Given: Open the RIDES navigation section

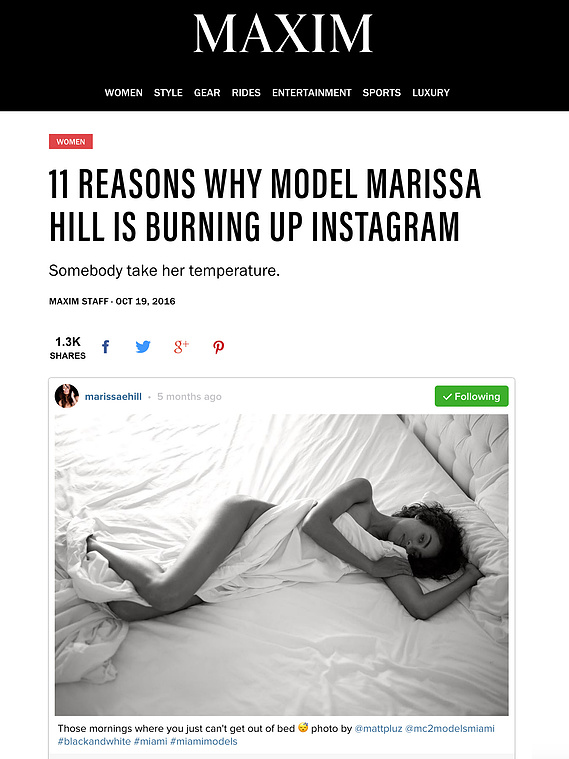Looking at the screenshot, I should pos(246,92).
